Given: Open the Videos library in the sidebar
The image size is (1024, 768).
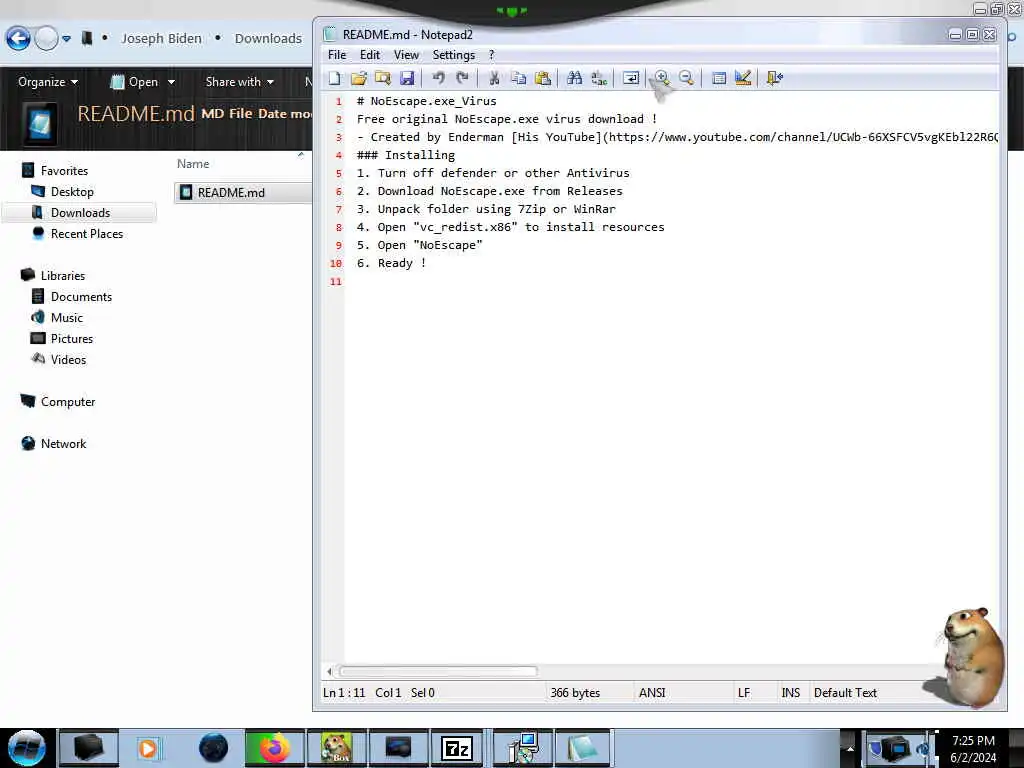Looking at the screenshot, I should pos(68,360).
